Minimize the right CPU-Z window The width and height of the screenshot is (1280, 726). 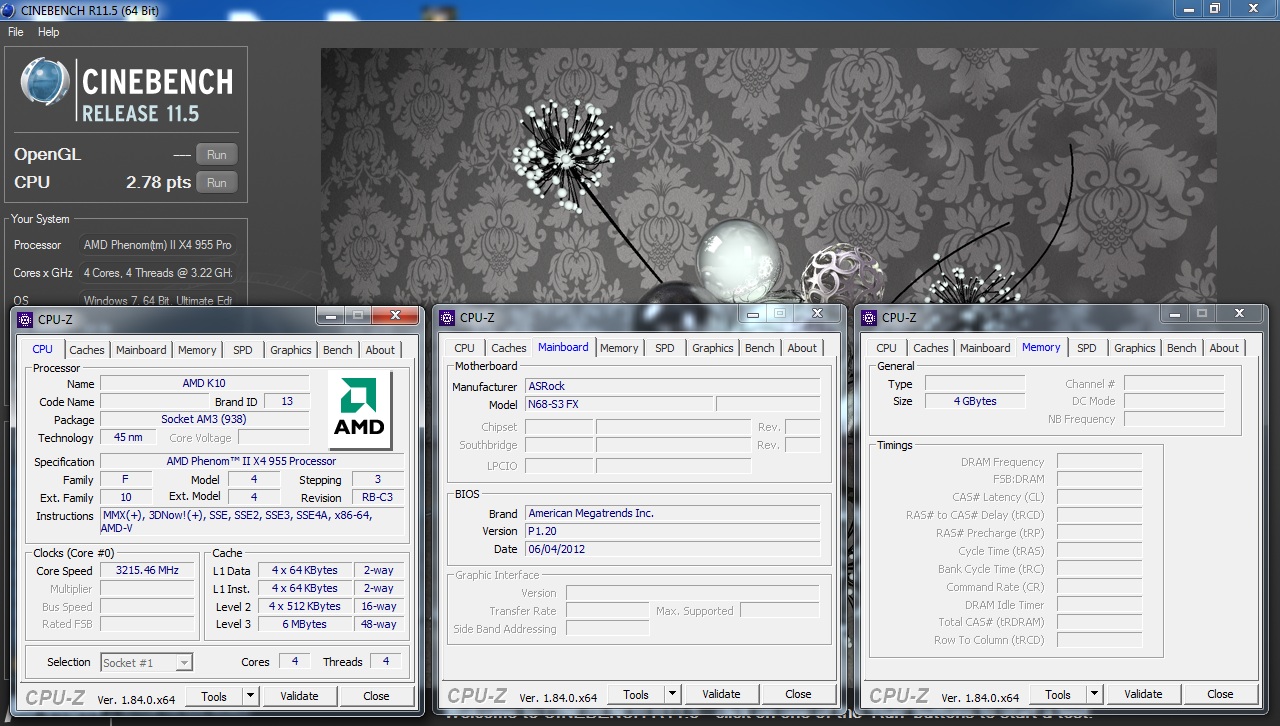tap(1174, 314)
